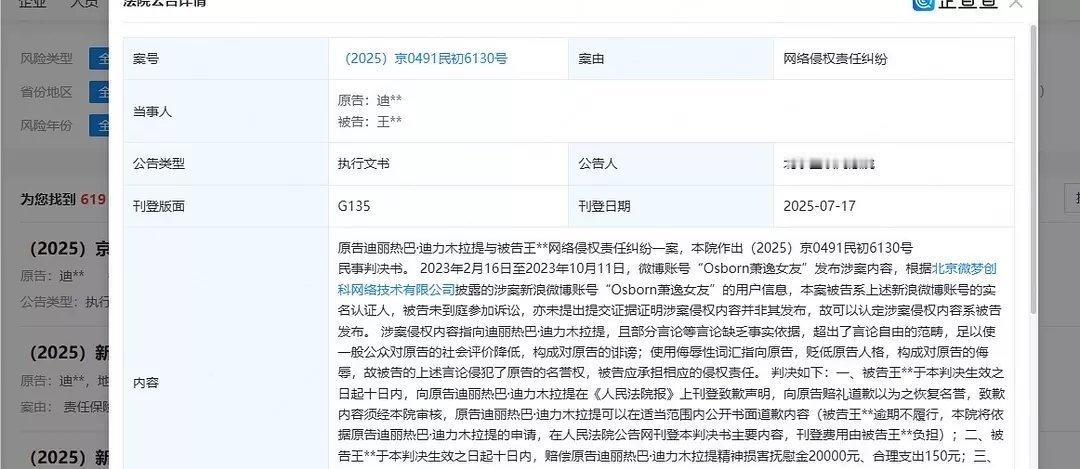Select 网络侵权责任纠纷 cell text
Image resolution: width=1080 pixels, height=469 pixels.
(835, 59)
